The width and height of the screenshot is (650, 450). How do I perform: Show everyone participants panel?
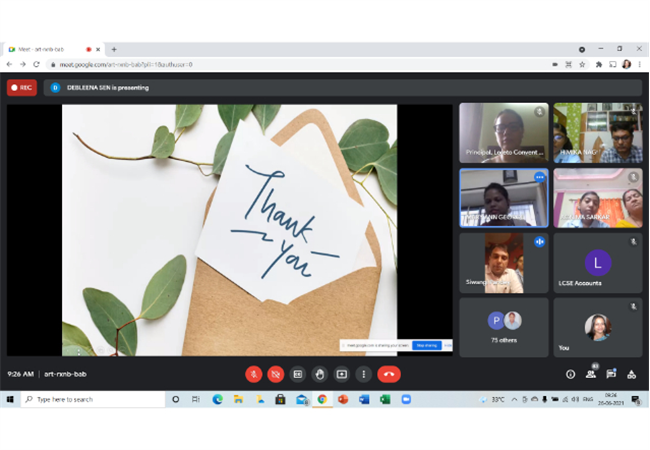591,374
